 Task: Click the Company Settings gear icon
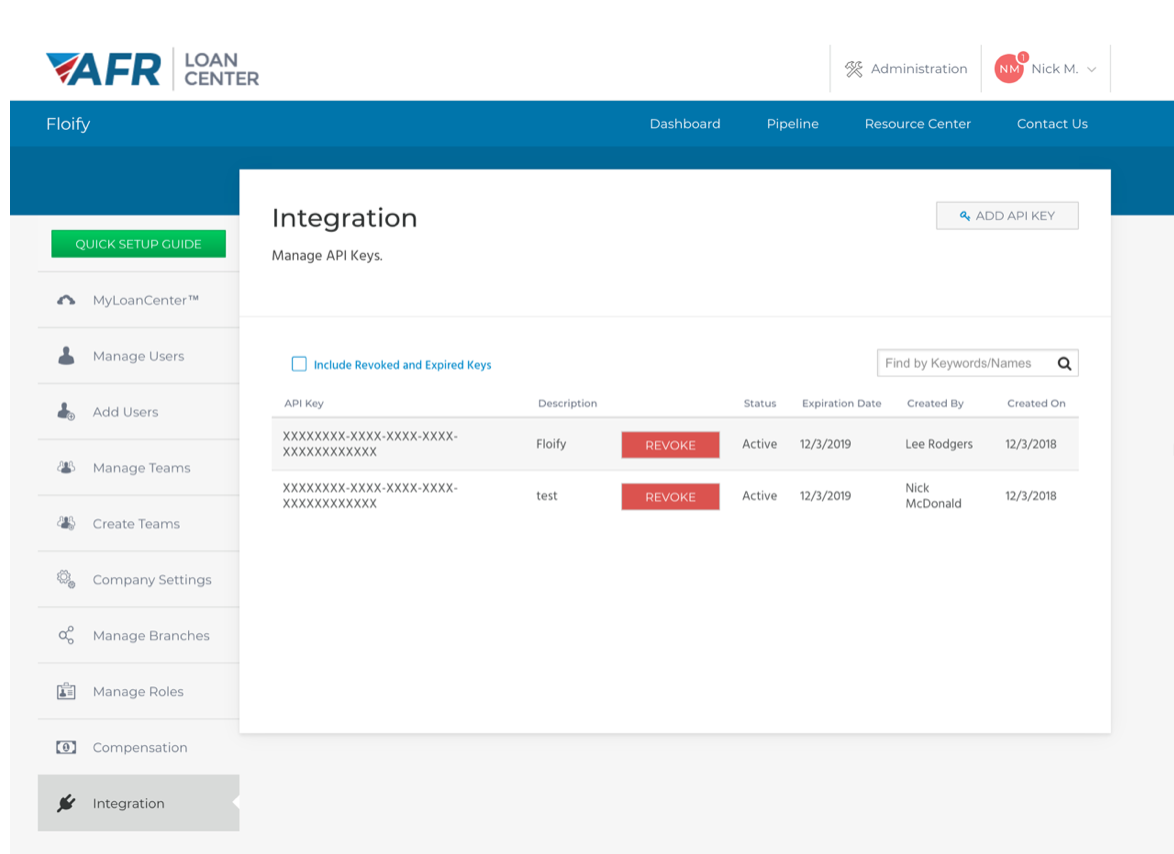(x=66, y=579)
